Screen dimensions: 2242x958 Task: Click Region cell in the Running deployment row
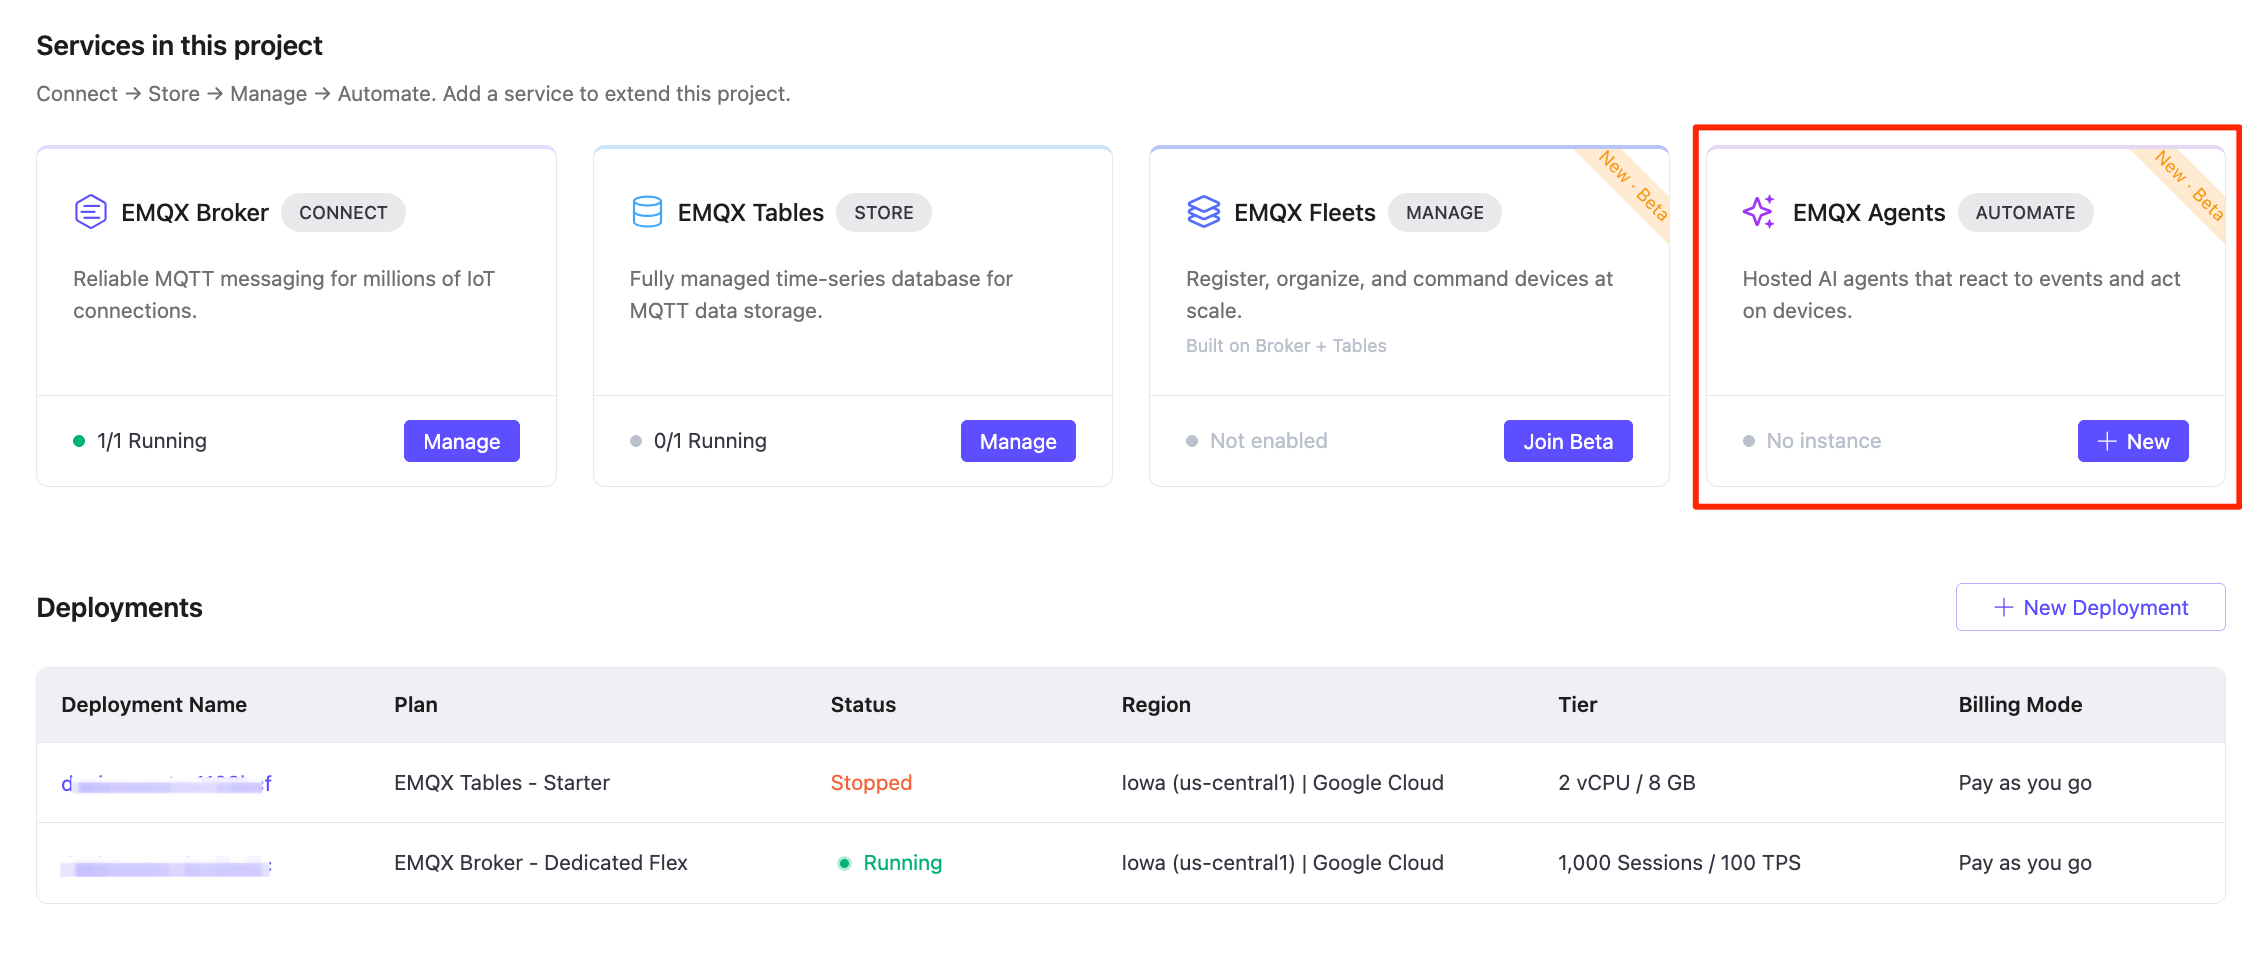coord(1282,863)
